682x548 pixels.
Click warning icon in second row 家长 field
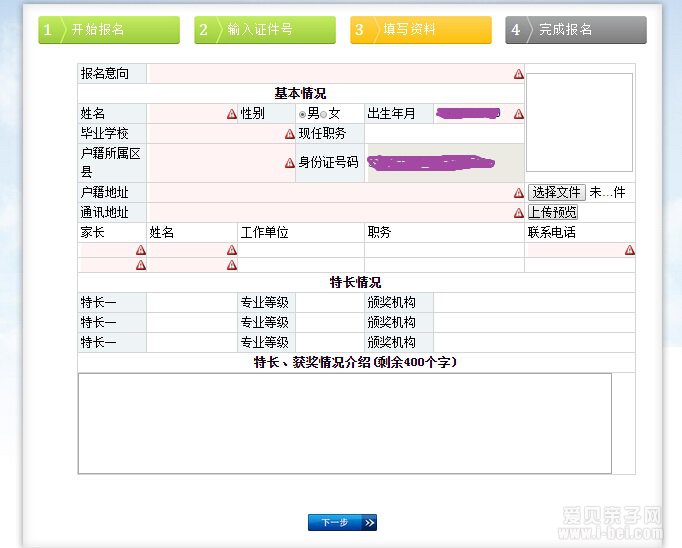tap(140, 265)
